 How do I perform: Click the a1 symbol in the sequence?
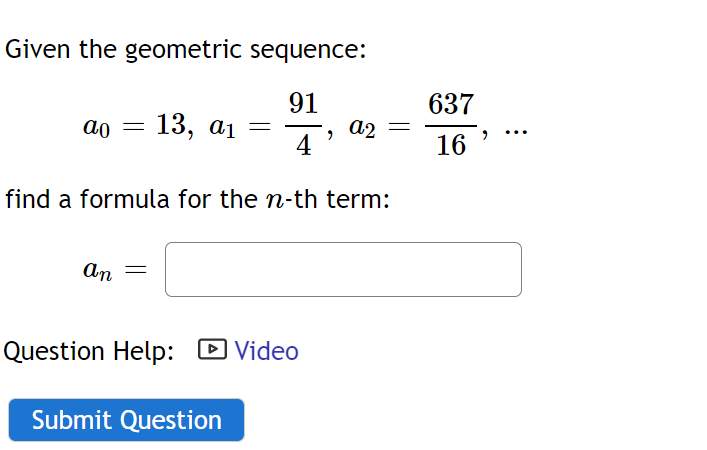coord(222,127)
